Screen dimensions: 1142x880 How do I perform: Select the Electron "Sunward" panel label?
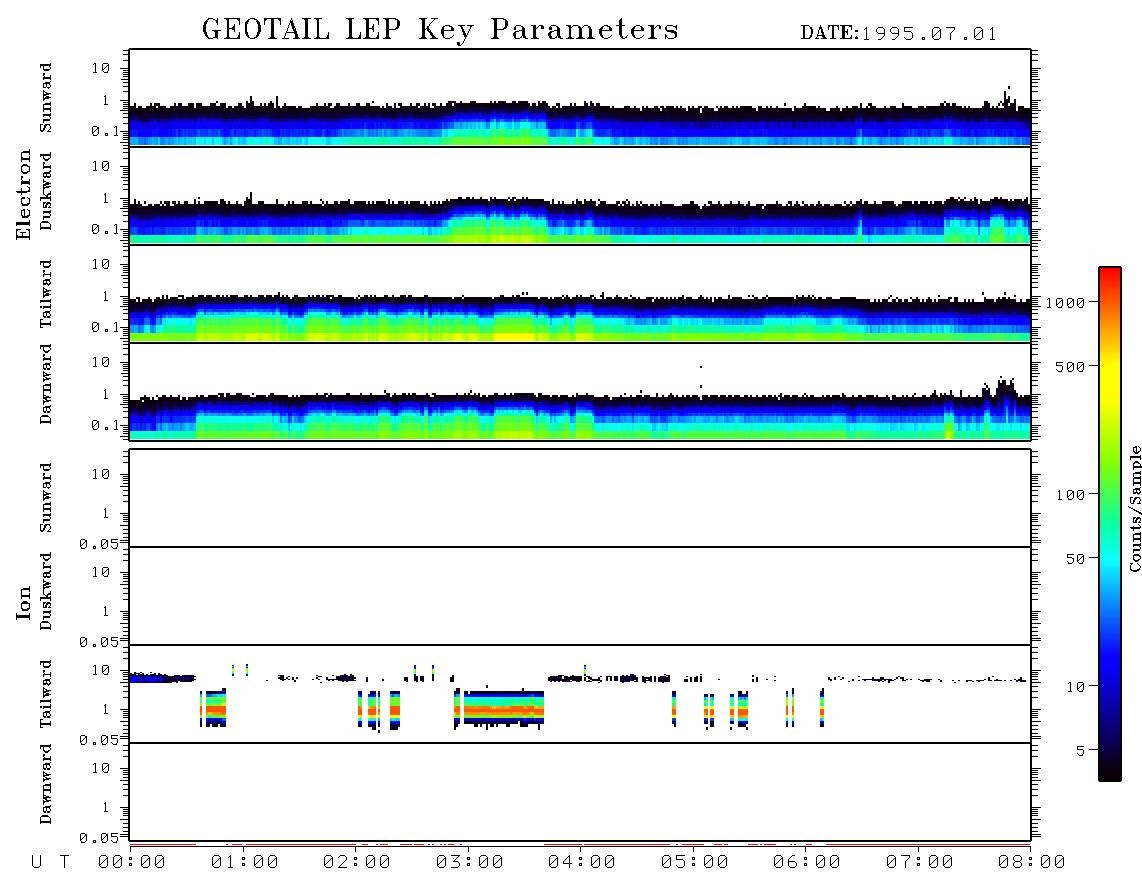45,98
